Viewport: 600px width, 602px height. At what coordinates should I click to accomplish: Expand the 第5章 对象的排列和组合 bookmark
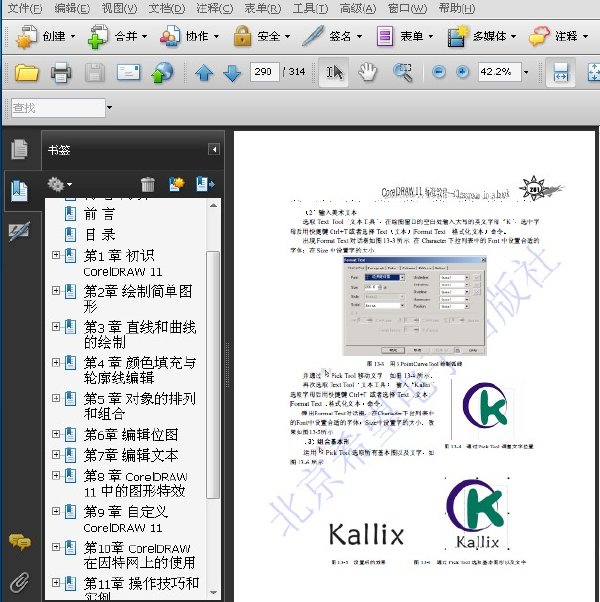pyautogui.click(x=56, y=398)
